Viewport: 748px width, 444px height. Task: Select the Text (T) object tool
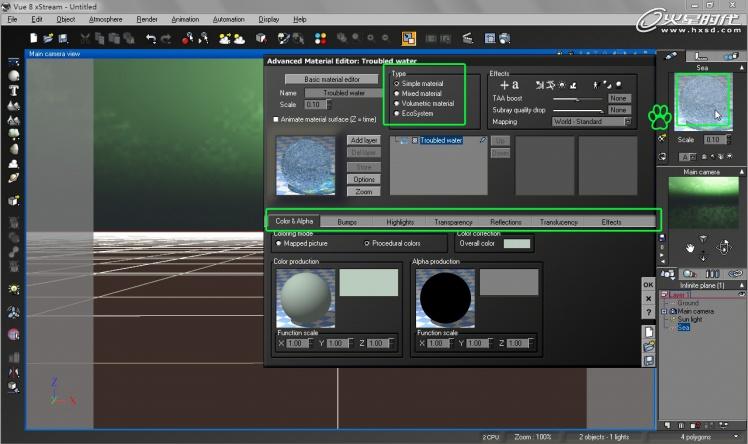pyautogui.click(x=13, y=91)
